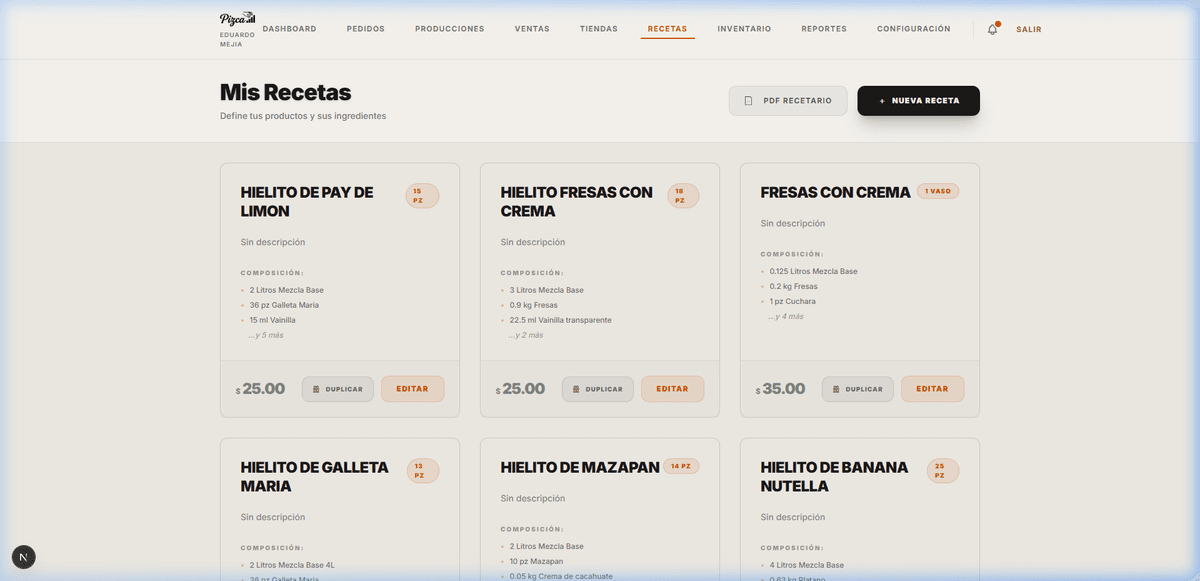Edit the Fresas con Crema recipe
The image size is (1200, 581).
tap(932, 389)
